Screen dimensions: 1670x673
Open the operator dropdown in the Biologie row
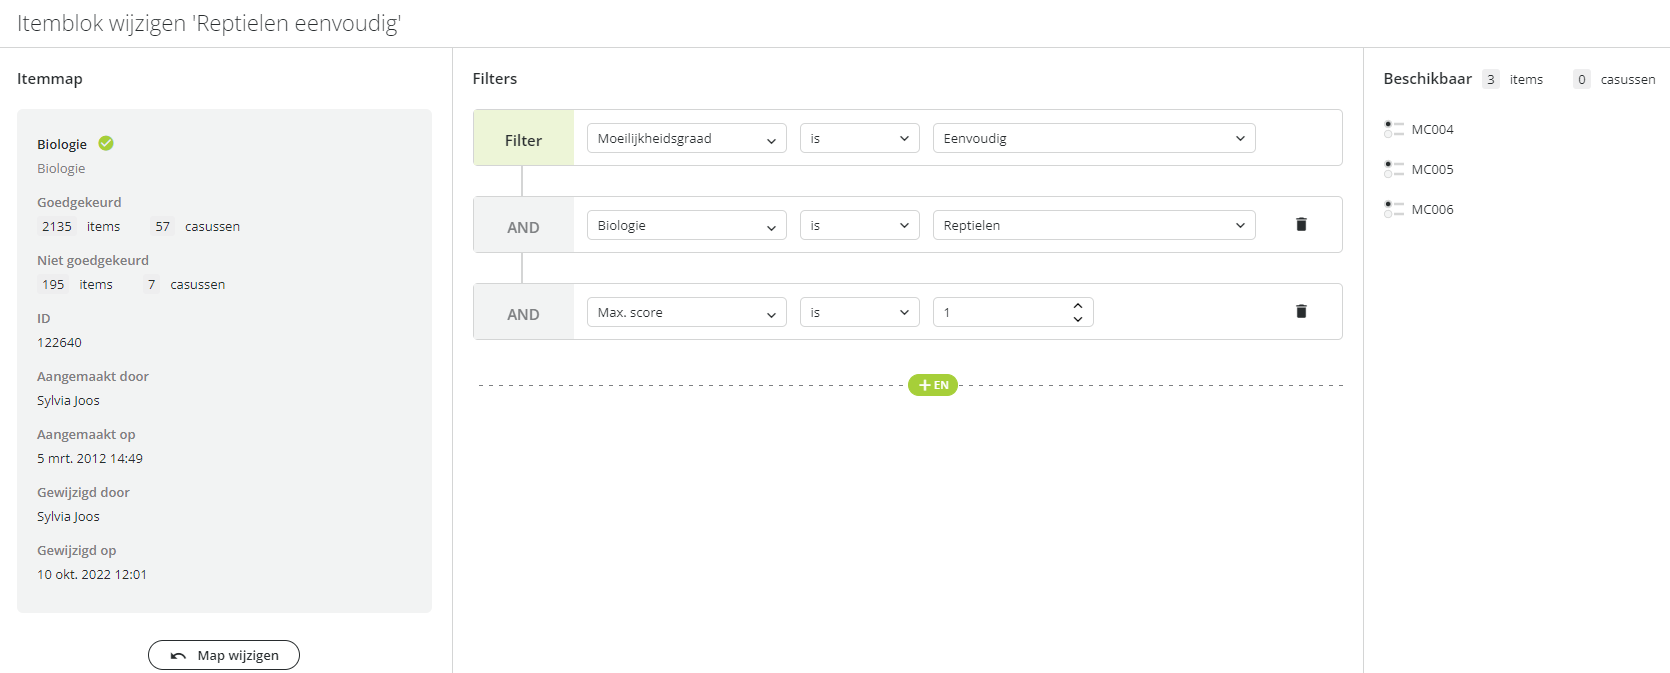click(x=860, y=226)
